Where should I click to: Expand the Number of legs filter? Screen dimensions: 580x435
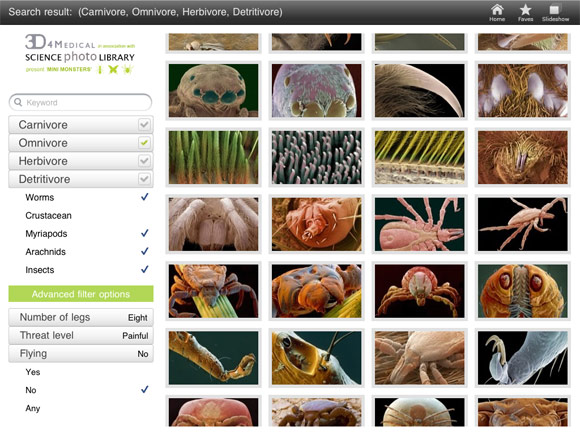81,317
